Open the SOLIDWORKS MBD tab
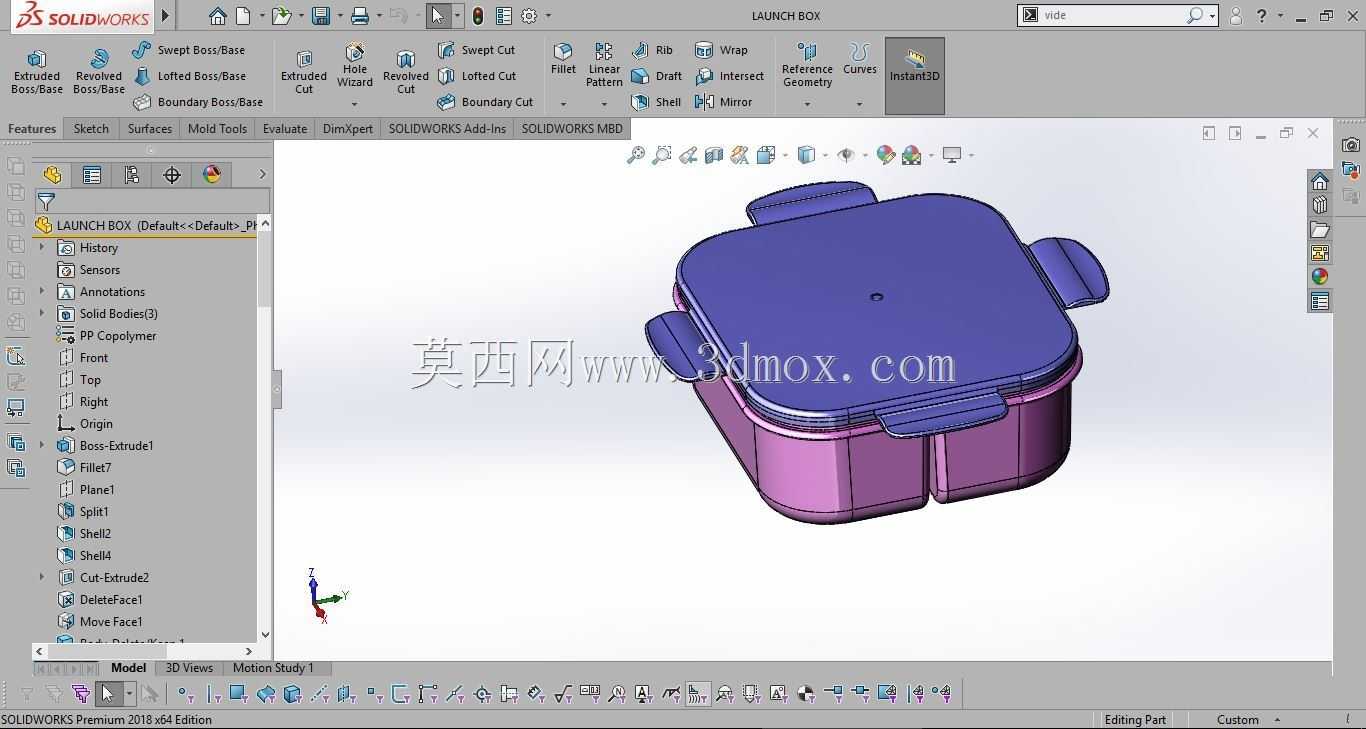This screenshot has width=1366, height=729. click(x=572, y=129)
